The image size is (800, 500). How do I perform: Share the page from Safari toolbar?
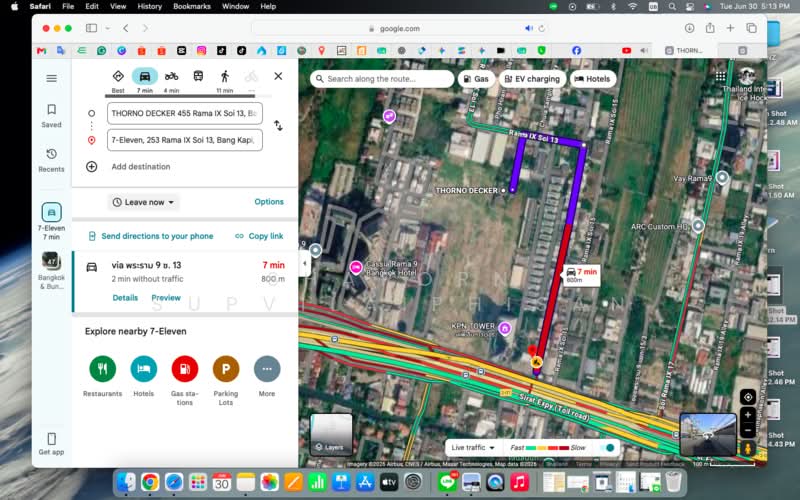click(710, 28)
